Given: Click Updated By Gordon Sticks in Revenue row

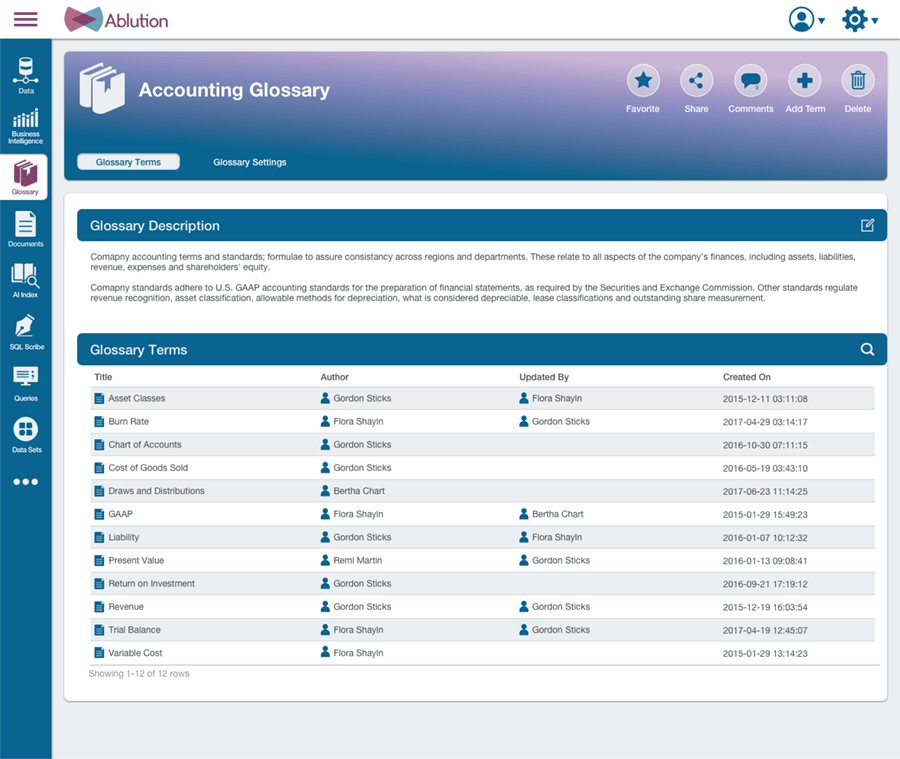Looking at the screenshot, I should (x=561, y=606).
